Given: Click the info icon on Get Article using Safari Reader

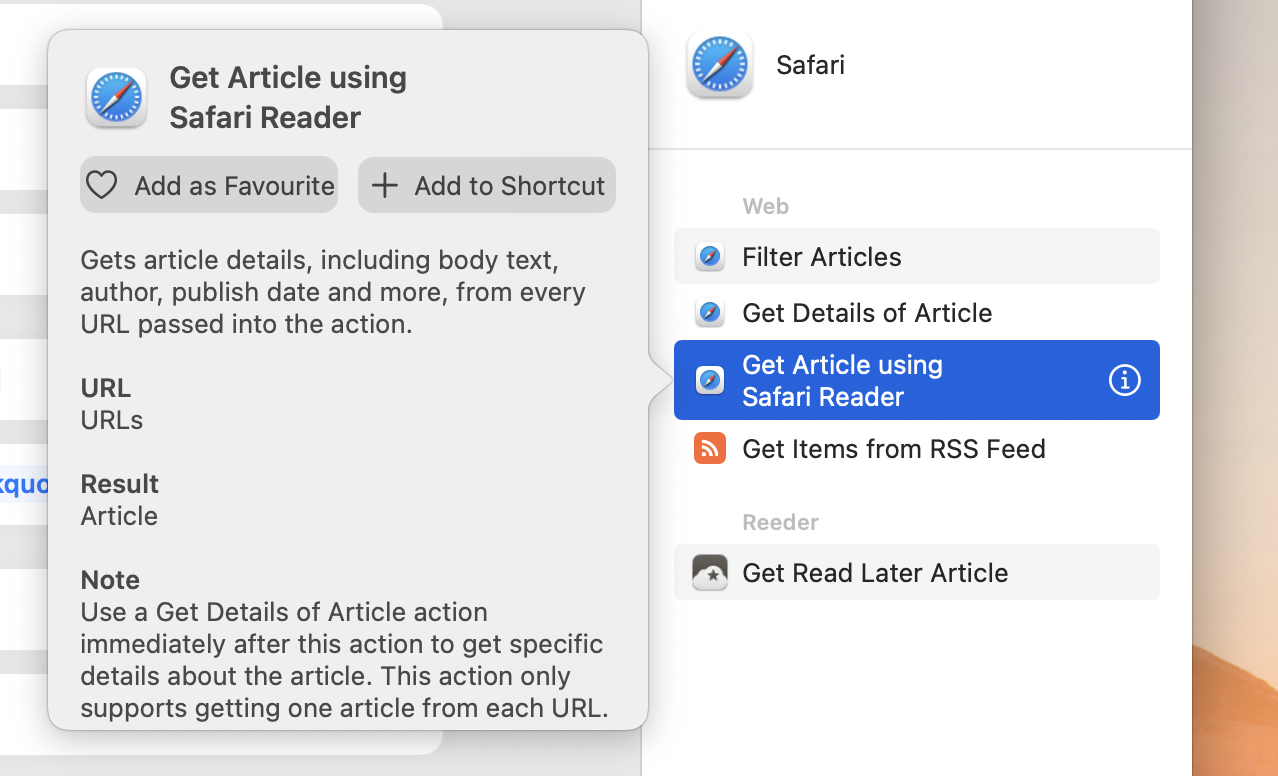Looking at the screenshot, I should 1124,380.
